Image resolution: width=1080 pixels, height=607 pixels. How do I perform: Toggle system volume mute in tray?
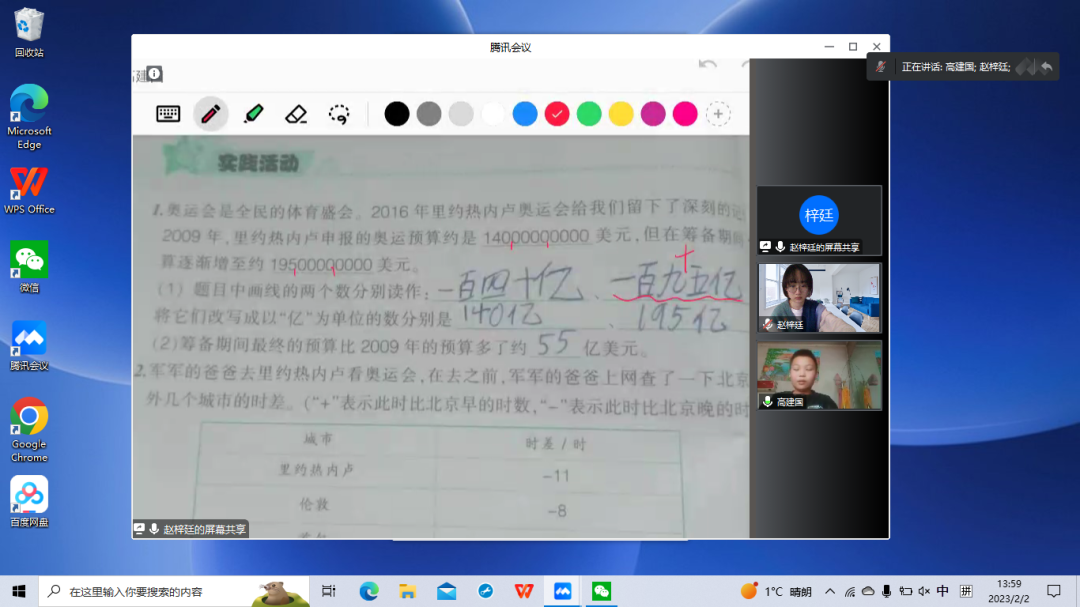pyautogui.click(x=924, y=591)
